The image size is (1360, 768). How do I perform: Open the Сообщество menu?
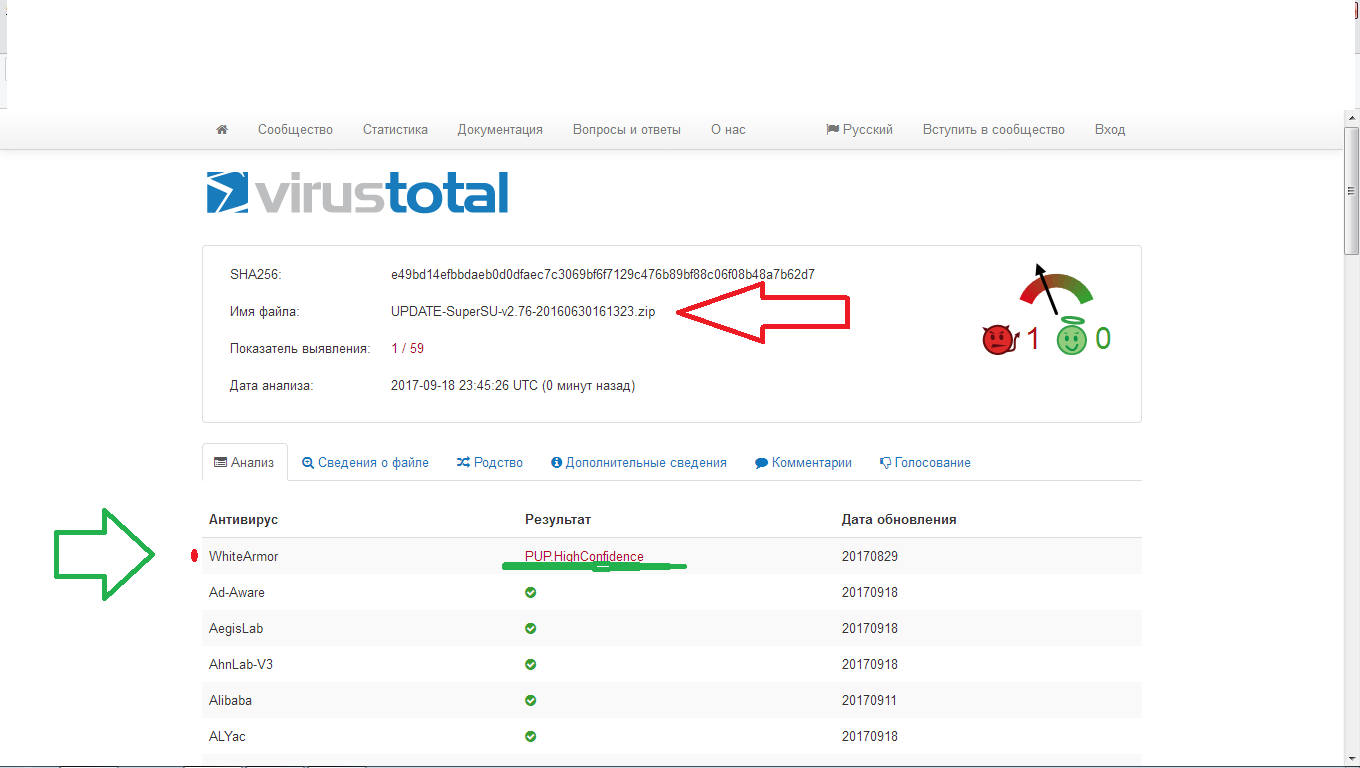pyautogui.click(x=295, y=130)
